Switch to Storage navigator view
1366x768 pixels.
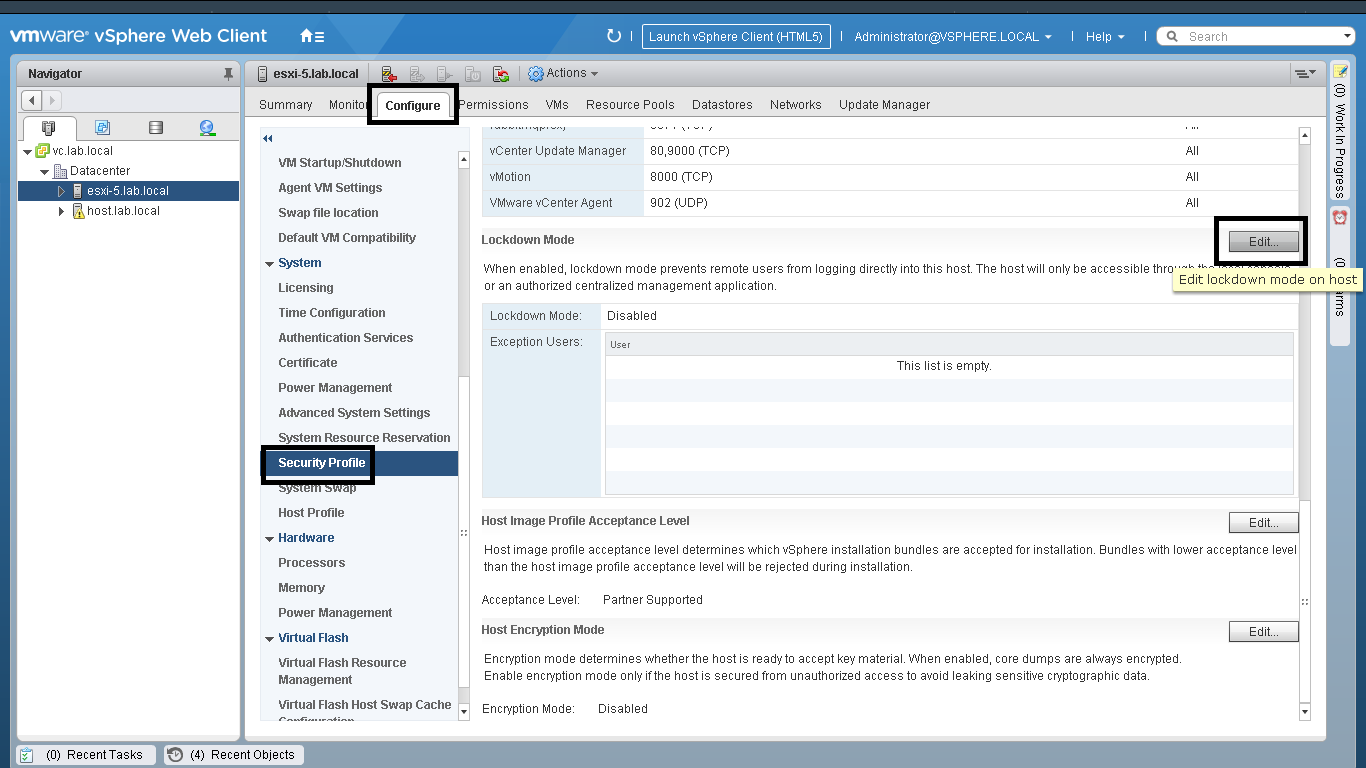click(155, 127)
